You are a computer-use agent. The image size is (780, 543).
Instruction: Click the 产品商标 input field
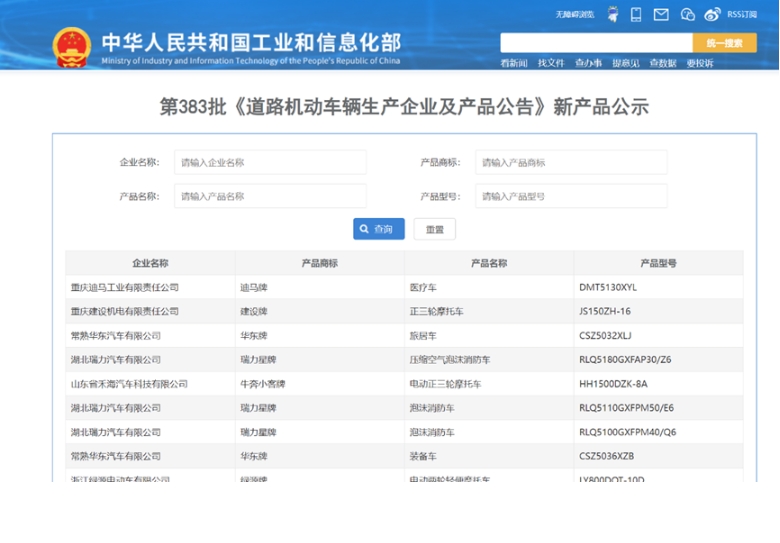point(571,162)
